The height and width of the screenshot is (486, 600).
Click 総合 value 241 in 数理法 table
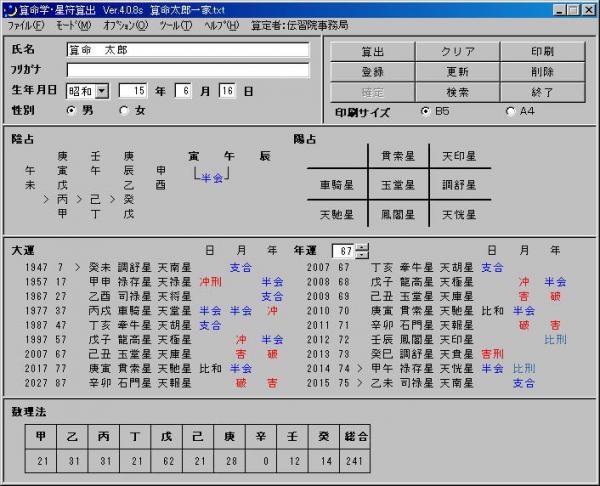tap(355, 461)
